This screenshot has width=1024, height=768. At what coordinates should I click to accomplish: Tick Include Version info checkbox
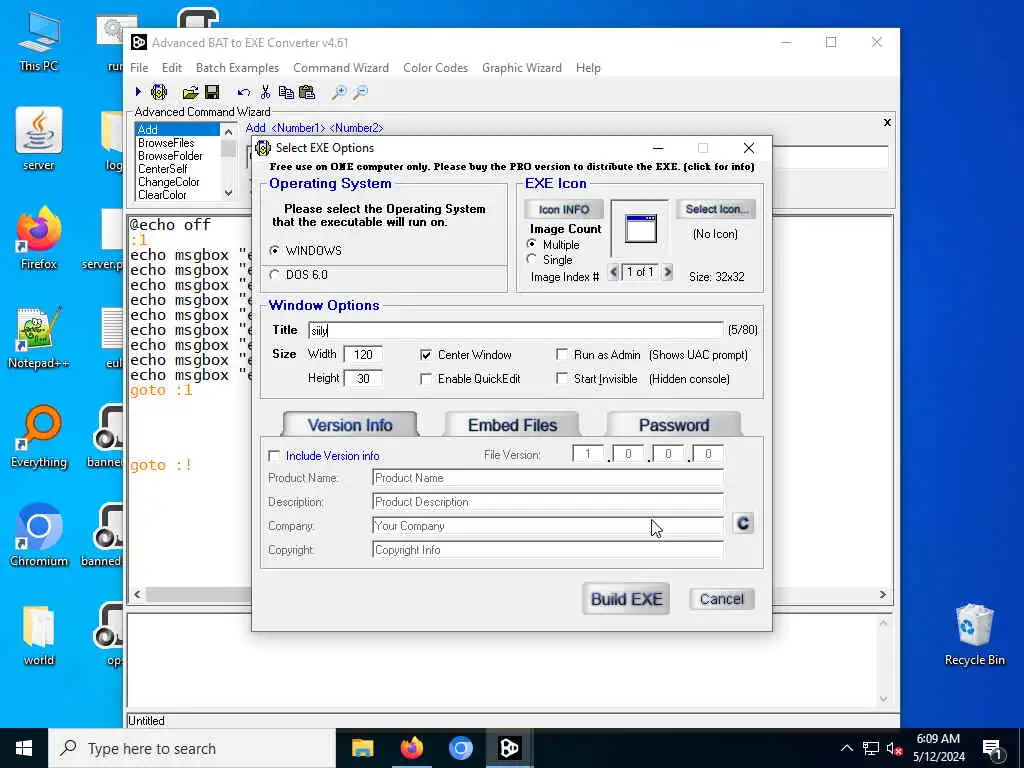click(274, 456)
